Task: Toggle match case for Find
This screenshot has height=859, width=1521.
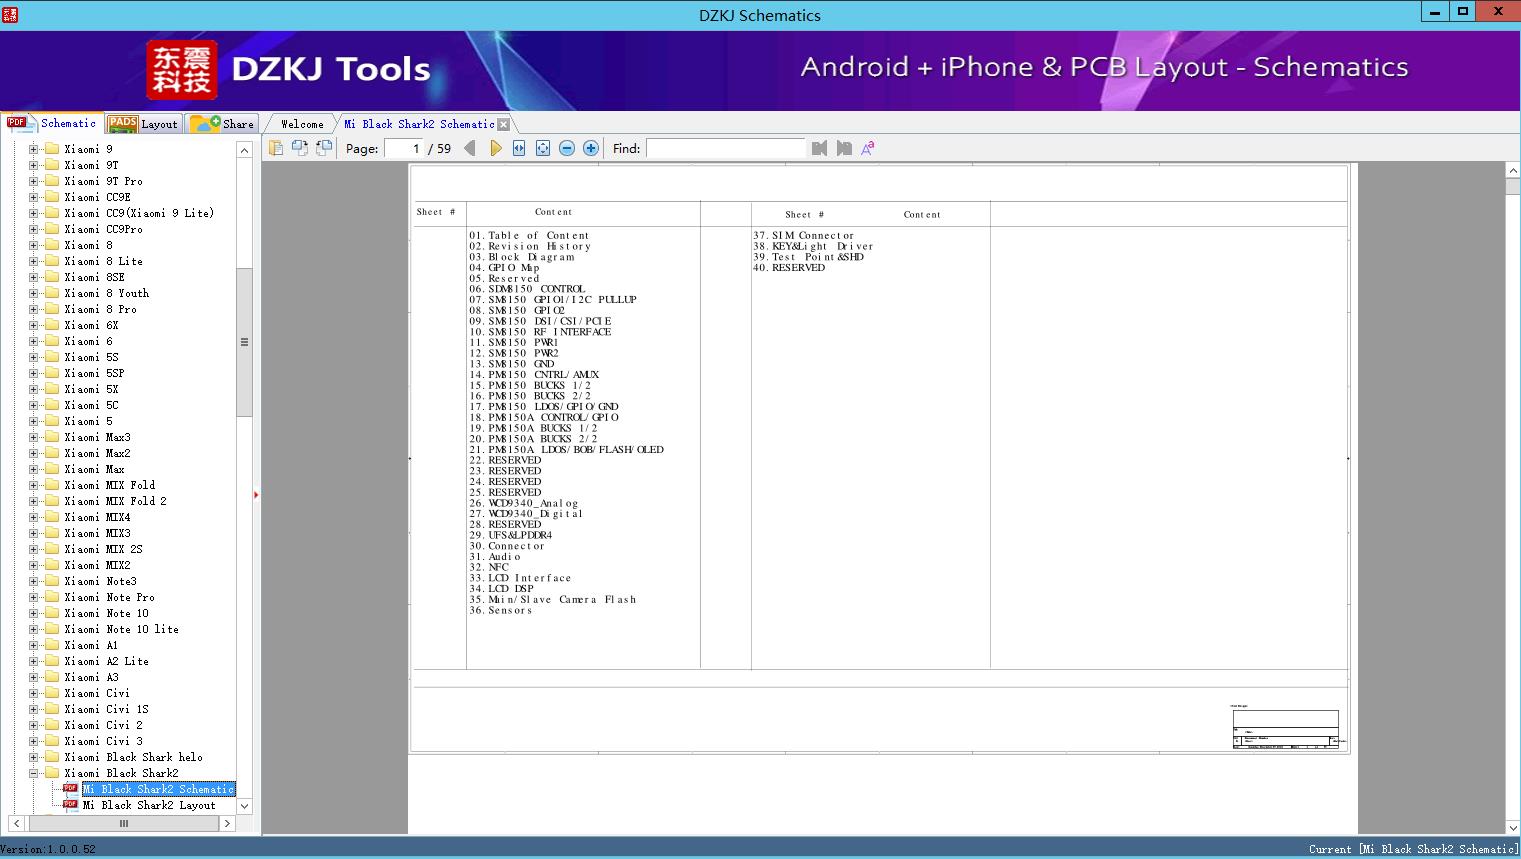Action: (x=868, y=148)
